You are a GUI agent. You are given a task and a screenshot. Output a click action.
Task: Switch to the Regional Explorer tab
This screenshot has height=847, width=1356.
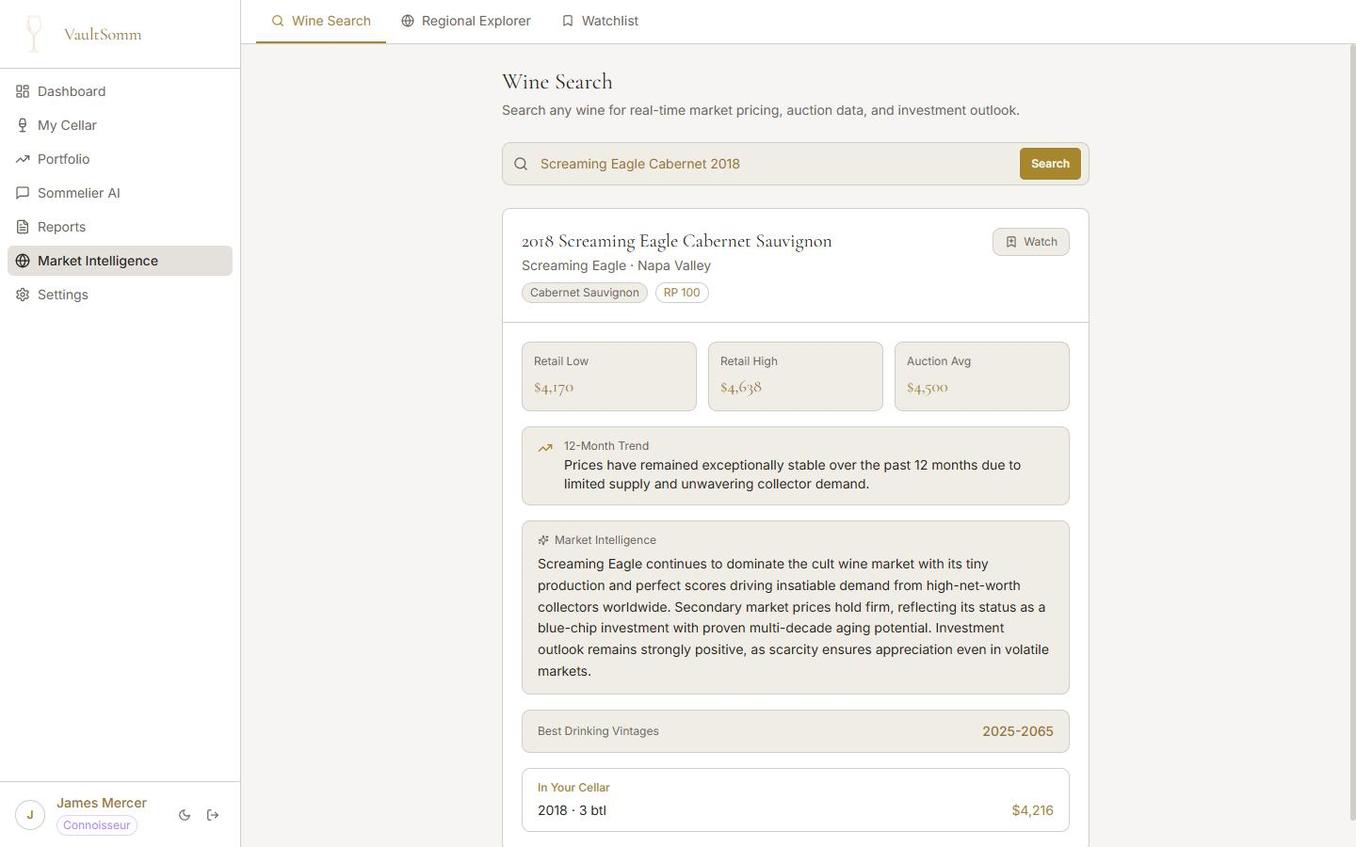[466, 21]
